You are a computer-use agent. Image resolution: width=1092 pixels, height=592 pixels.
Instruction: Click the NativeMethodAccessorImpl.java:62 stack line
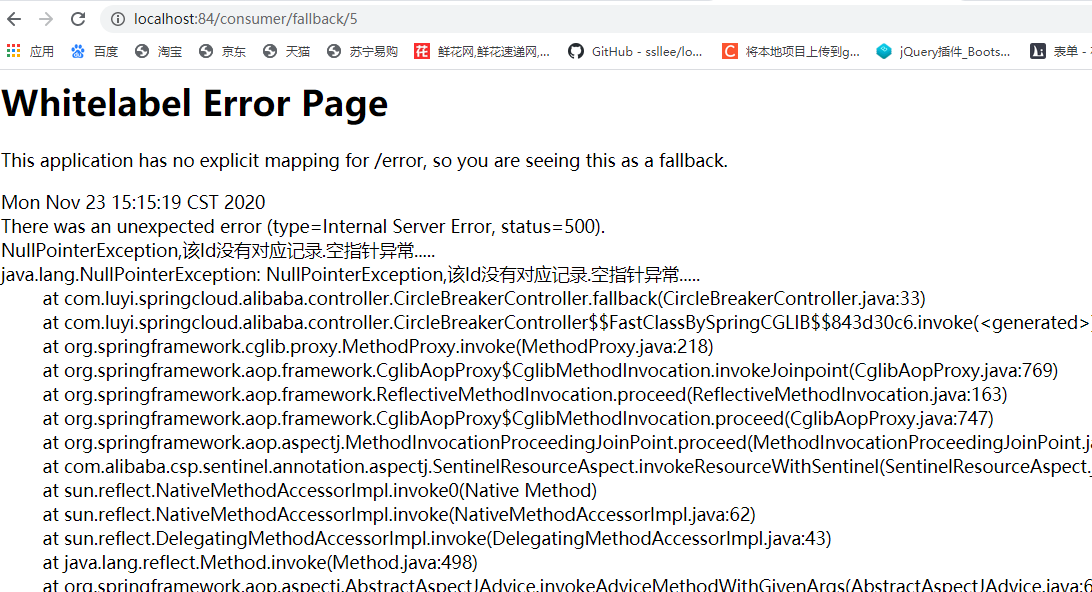[x=399, y=515]
